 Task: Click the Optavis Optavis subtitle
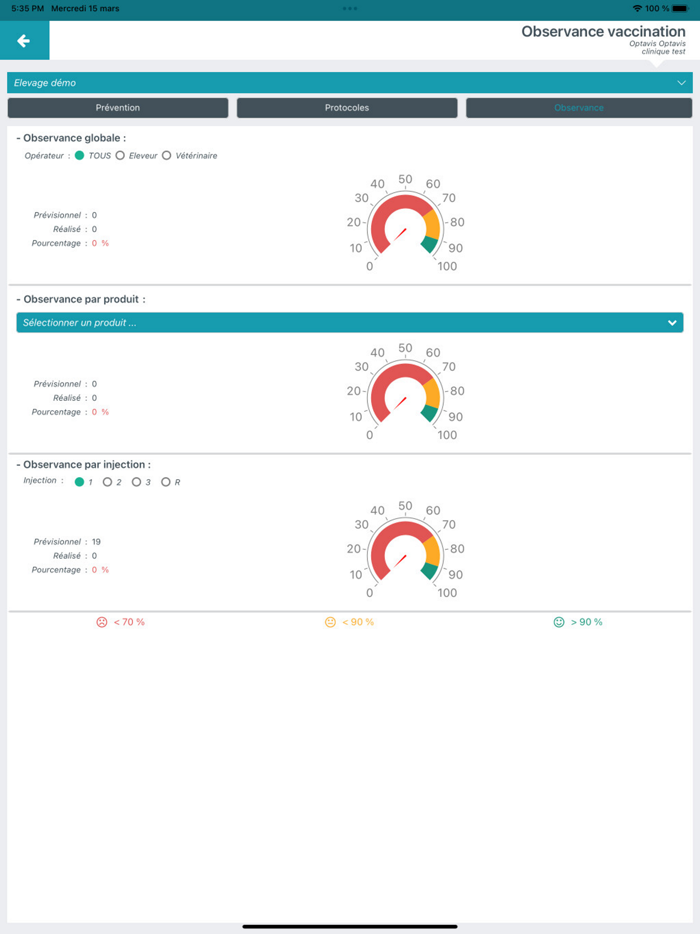(657, 43)
